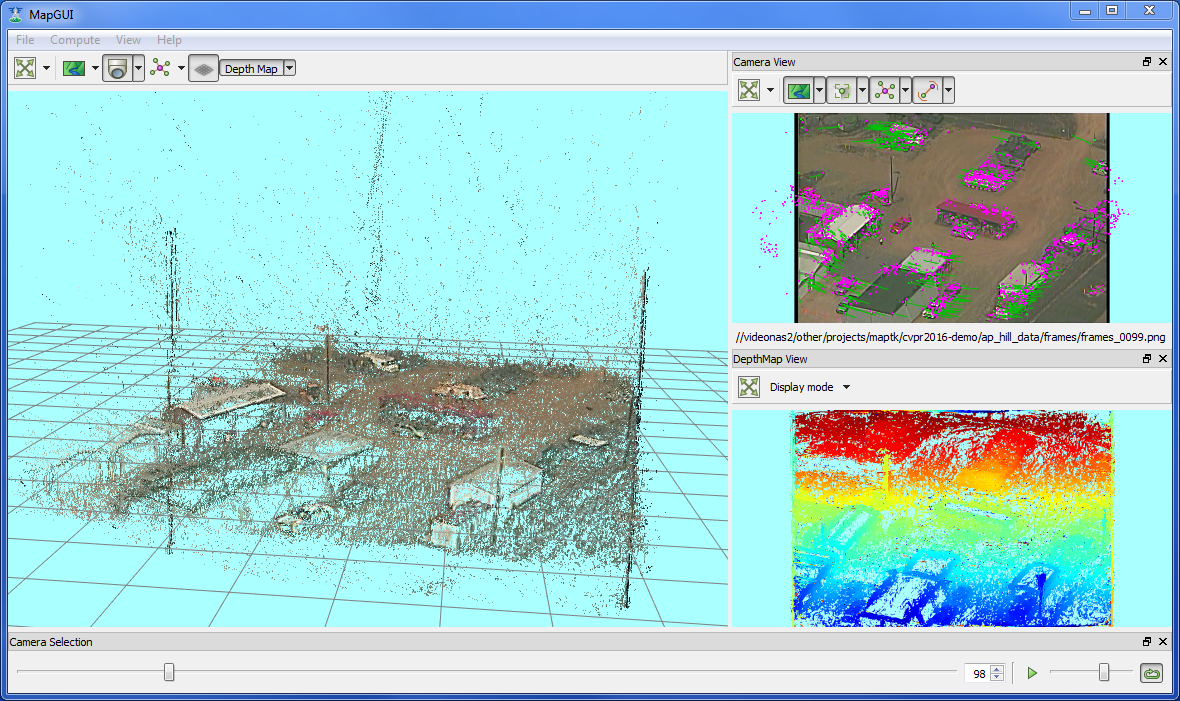Image resolution: width=1180 pixels, height=701 pixels.
Task: Toggle the camera frame image in Camera View toolbar
Action: pyautogui.click(x=798, y=90)
